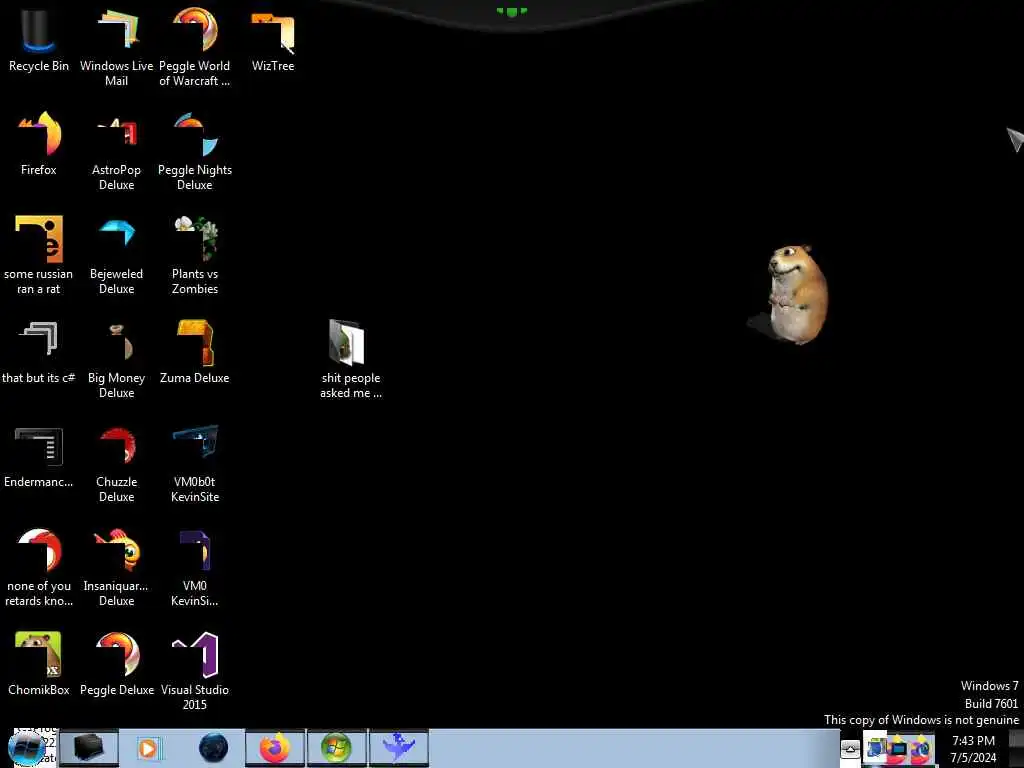Open the ChomikBox desktop icon
The width and height of the screenshot is (1024, 768).
pos(39,664)
